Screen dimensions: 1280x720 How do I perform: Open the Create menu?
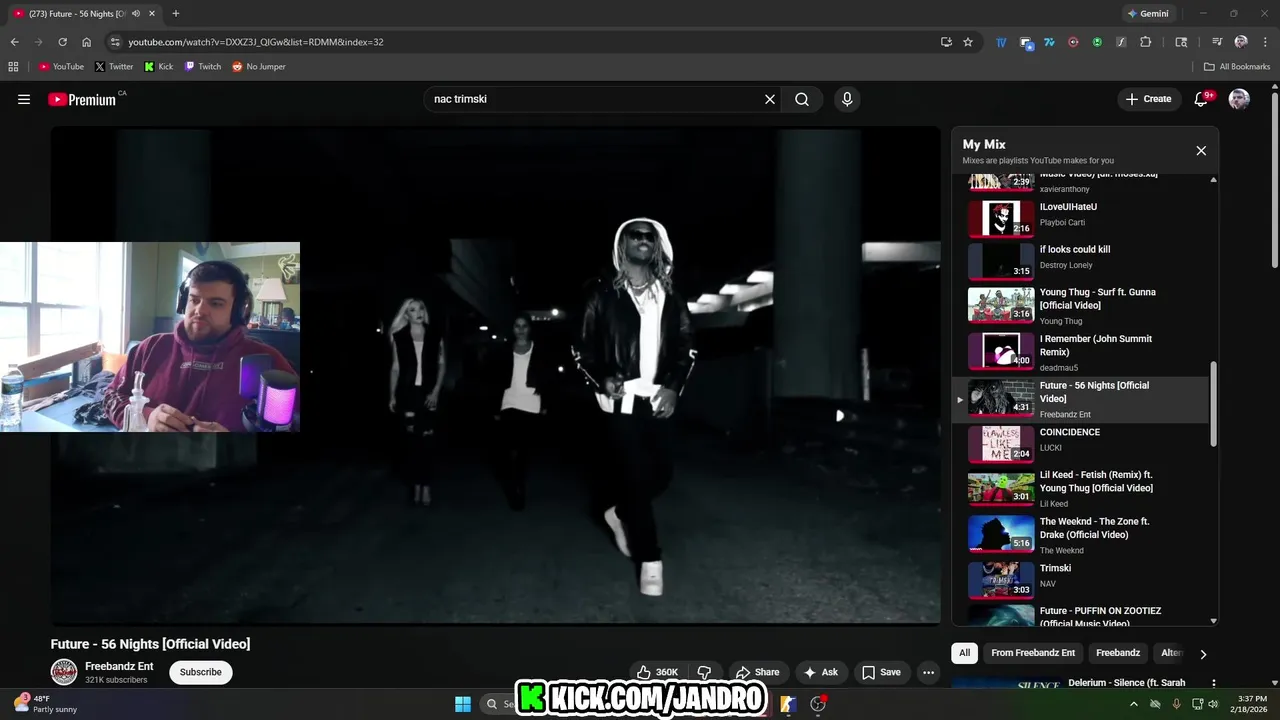pos(1148,99)
